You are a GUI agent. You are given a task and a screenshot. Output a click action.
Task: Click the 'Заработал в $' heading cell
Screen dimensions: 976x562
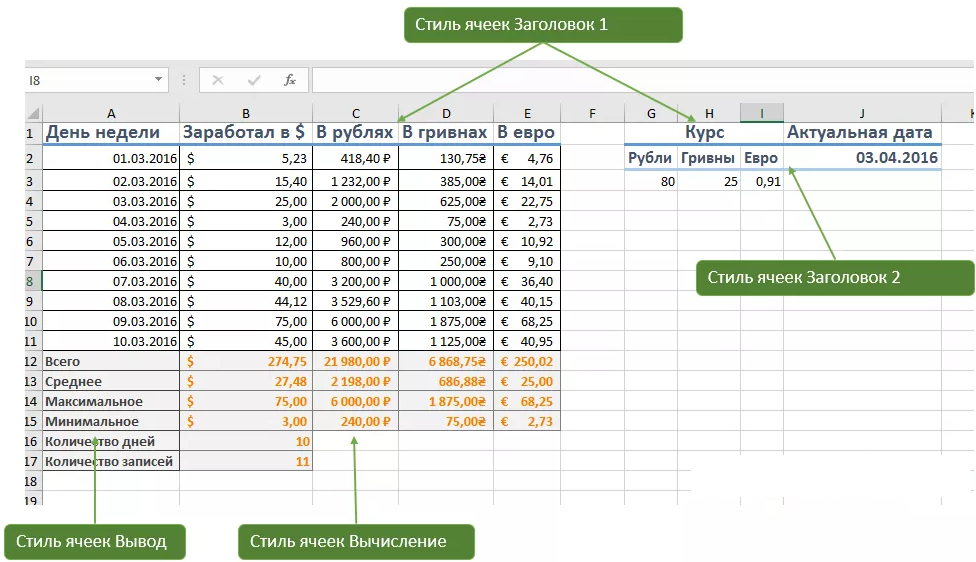click(246, 133)
